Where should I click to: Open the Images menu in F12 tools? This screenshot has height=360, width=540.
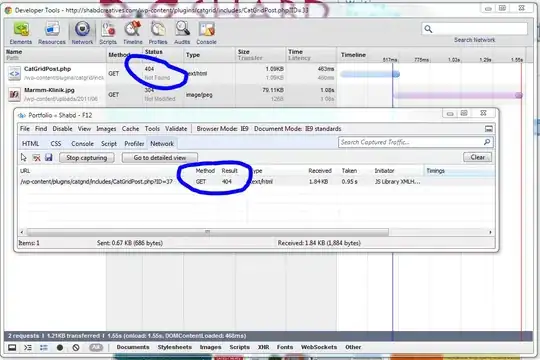click(x=106, y=128)
